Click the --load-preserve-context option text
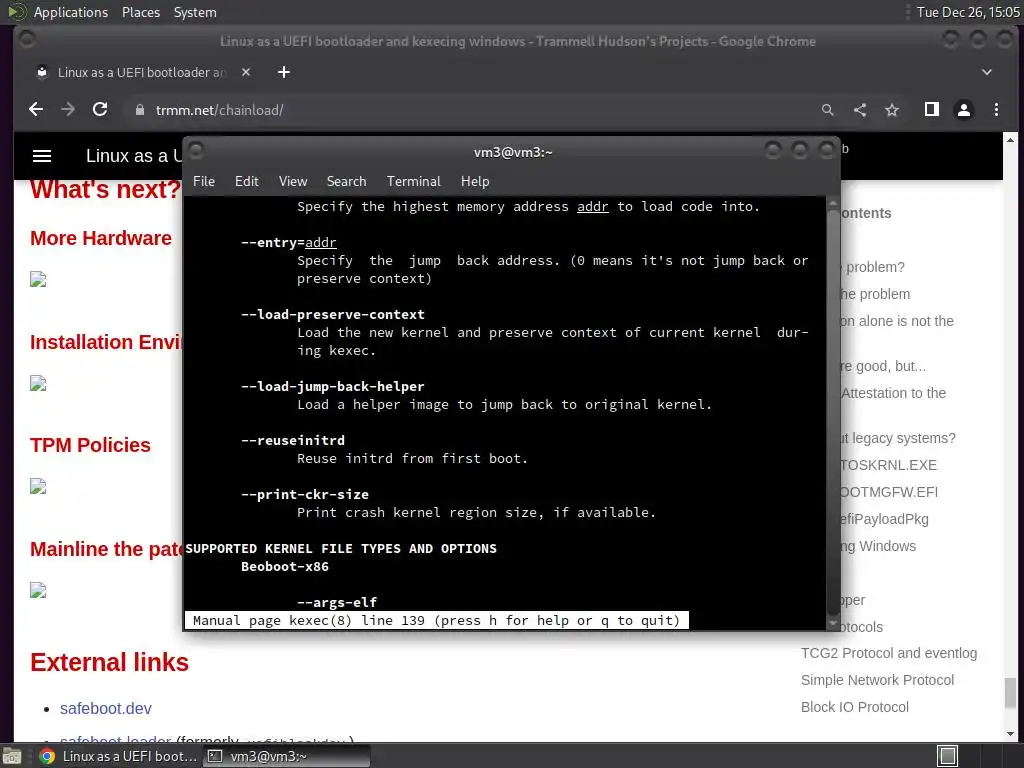 tap(332, 314)
